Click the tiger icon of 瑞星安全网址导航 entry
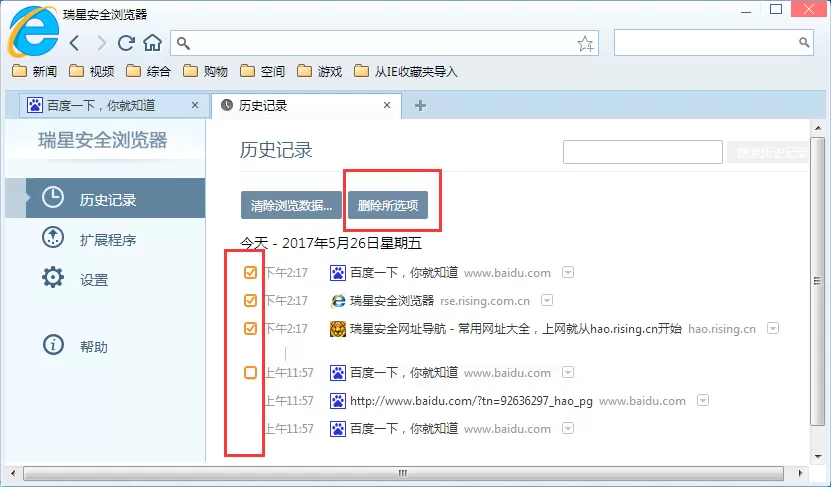This screenshot has height=487, width=831. tap(338, 329)
